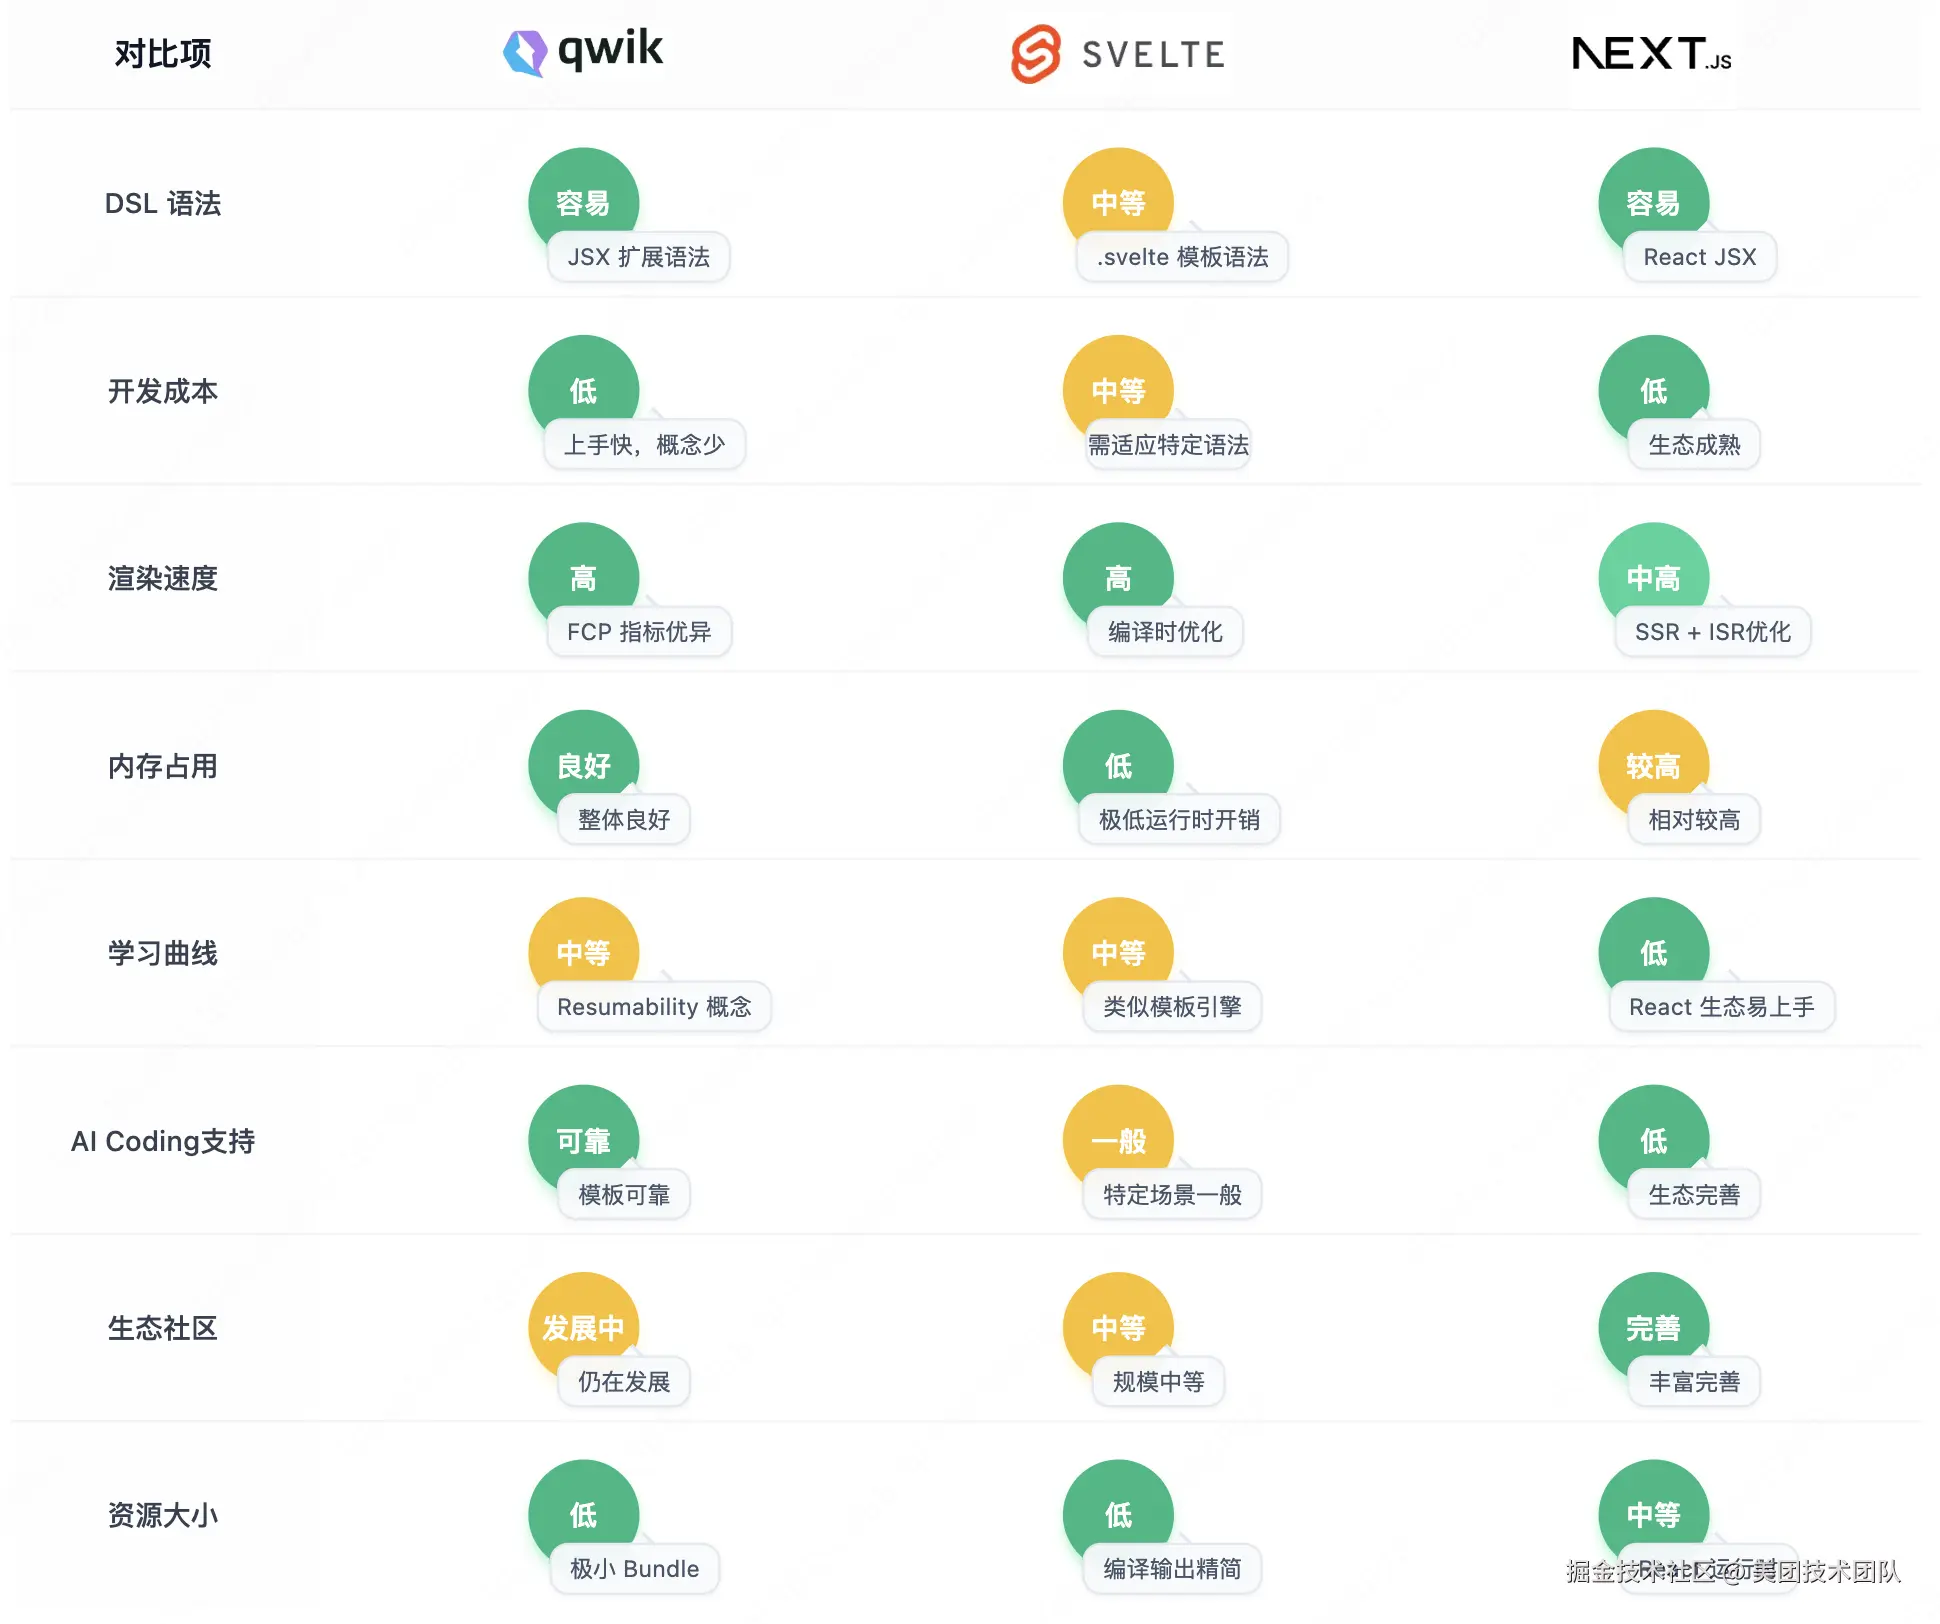
Task: Click the 对比项 column header
Action: [x=163, y=54]
